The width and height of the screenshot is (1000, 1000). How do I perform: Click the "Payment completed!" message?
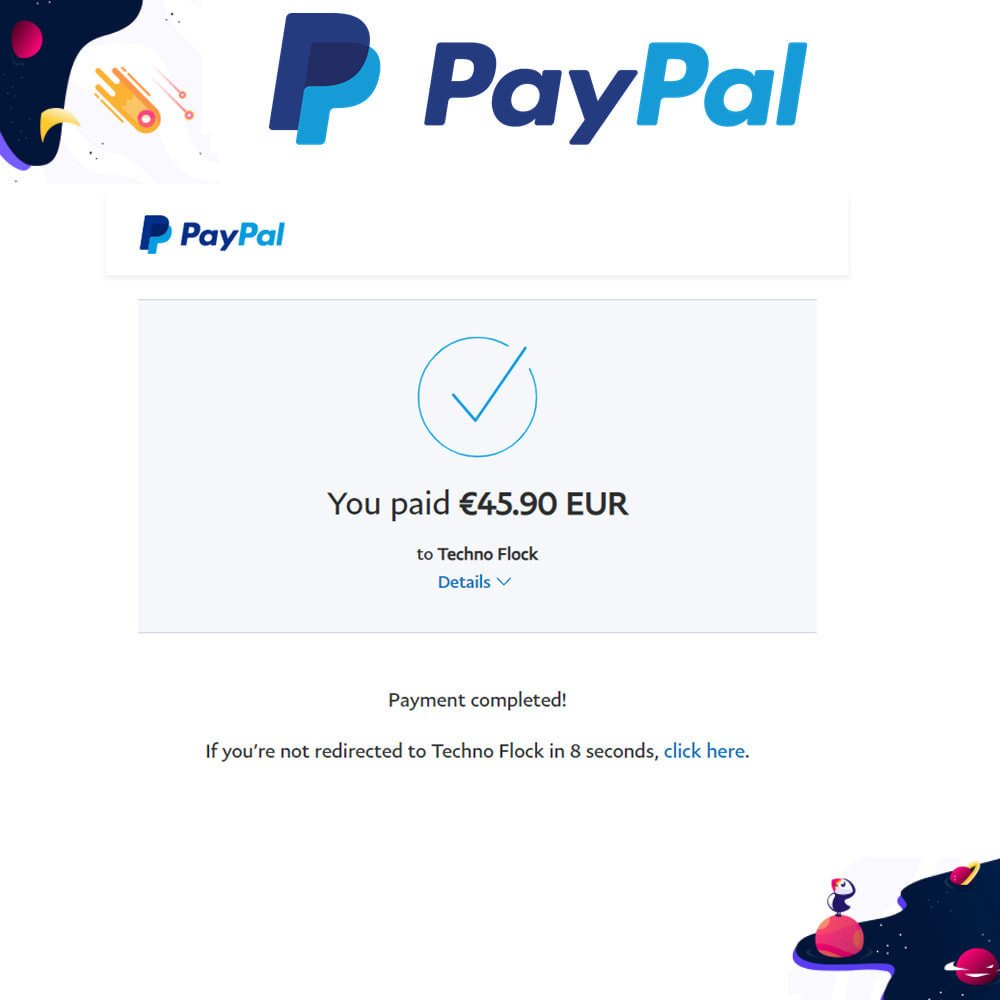click(x=477, y=700)
